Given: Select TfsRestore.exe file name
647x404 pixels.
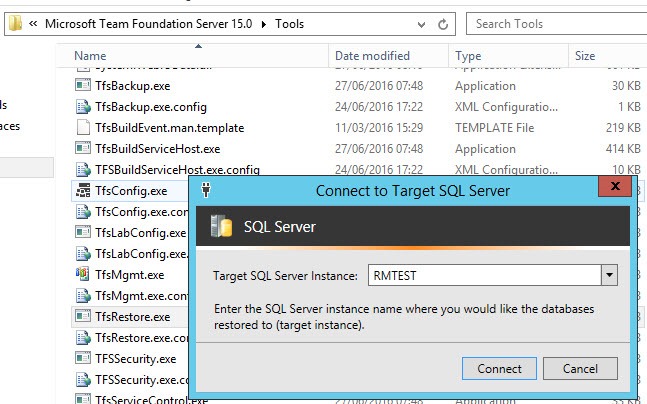Looking at the screenshot, I should pyautogui.click(x=132, y=317).
